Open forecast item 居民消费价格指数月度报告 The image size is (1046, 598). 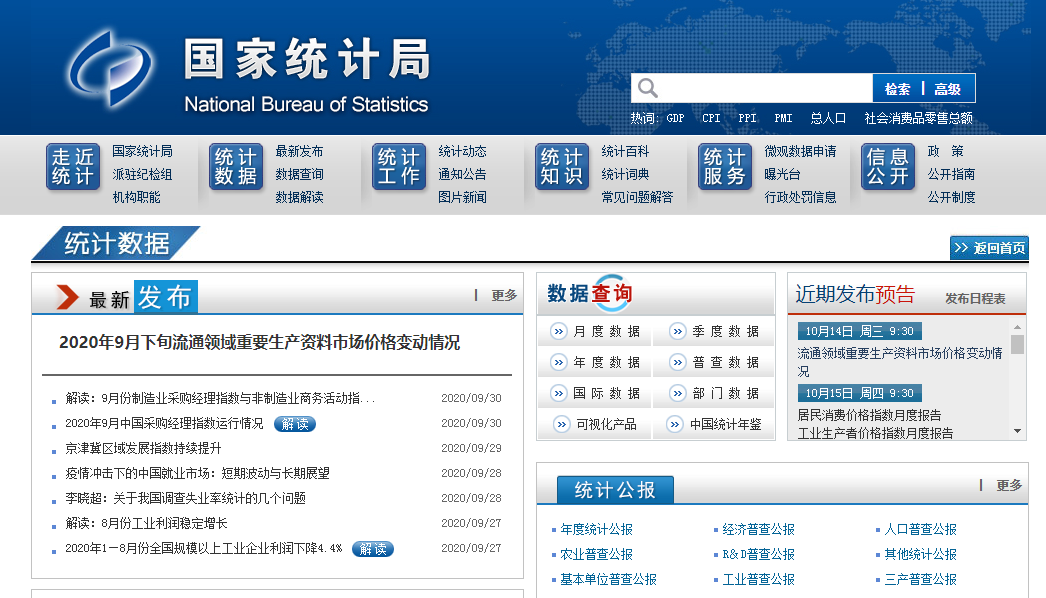[869, 415]
